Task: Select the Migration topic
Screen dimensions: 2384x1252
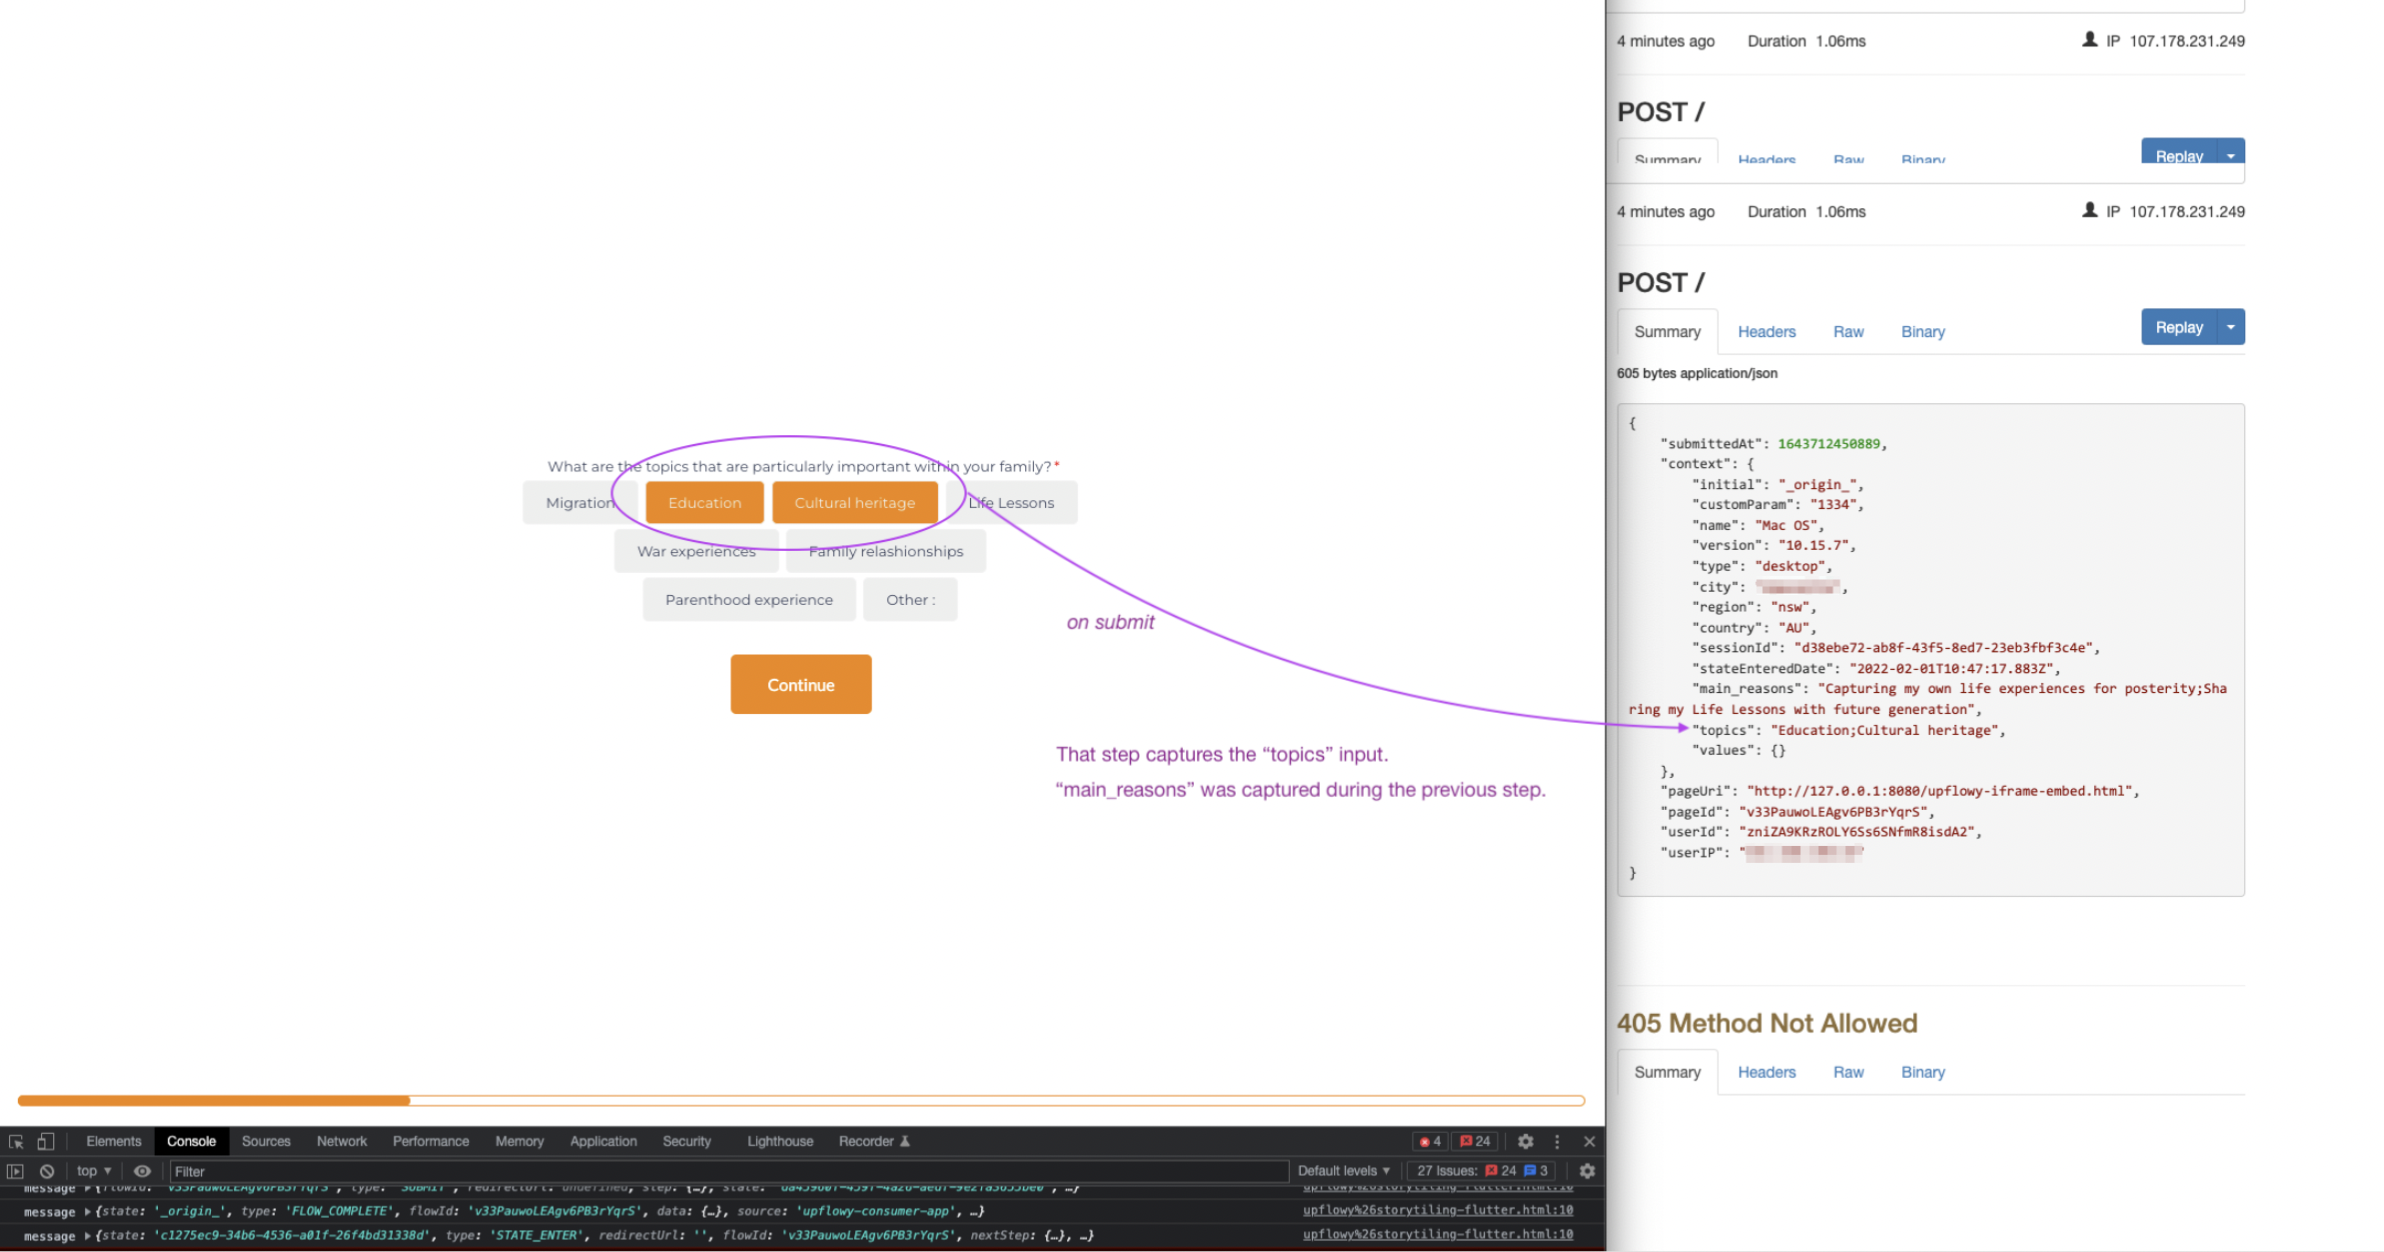Action: [580, 502]
